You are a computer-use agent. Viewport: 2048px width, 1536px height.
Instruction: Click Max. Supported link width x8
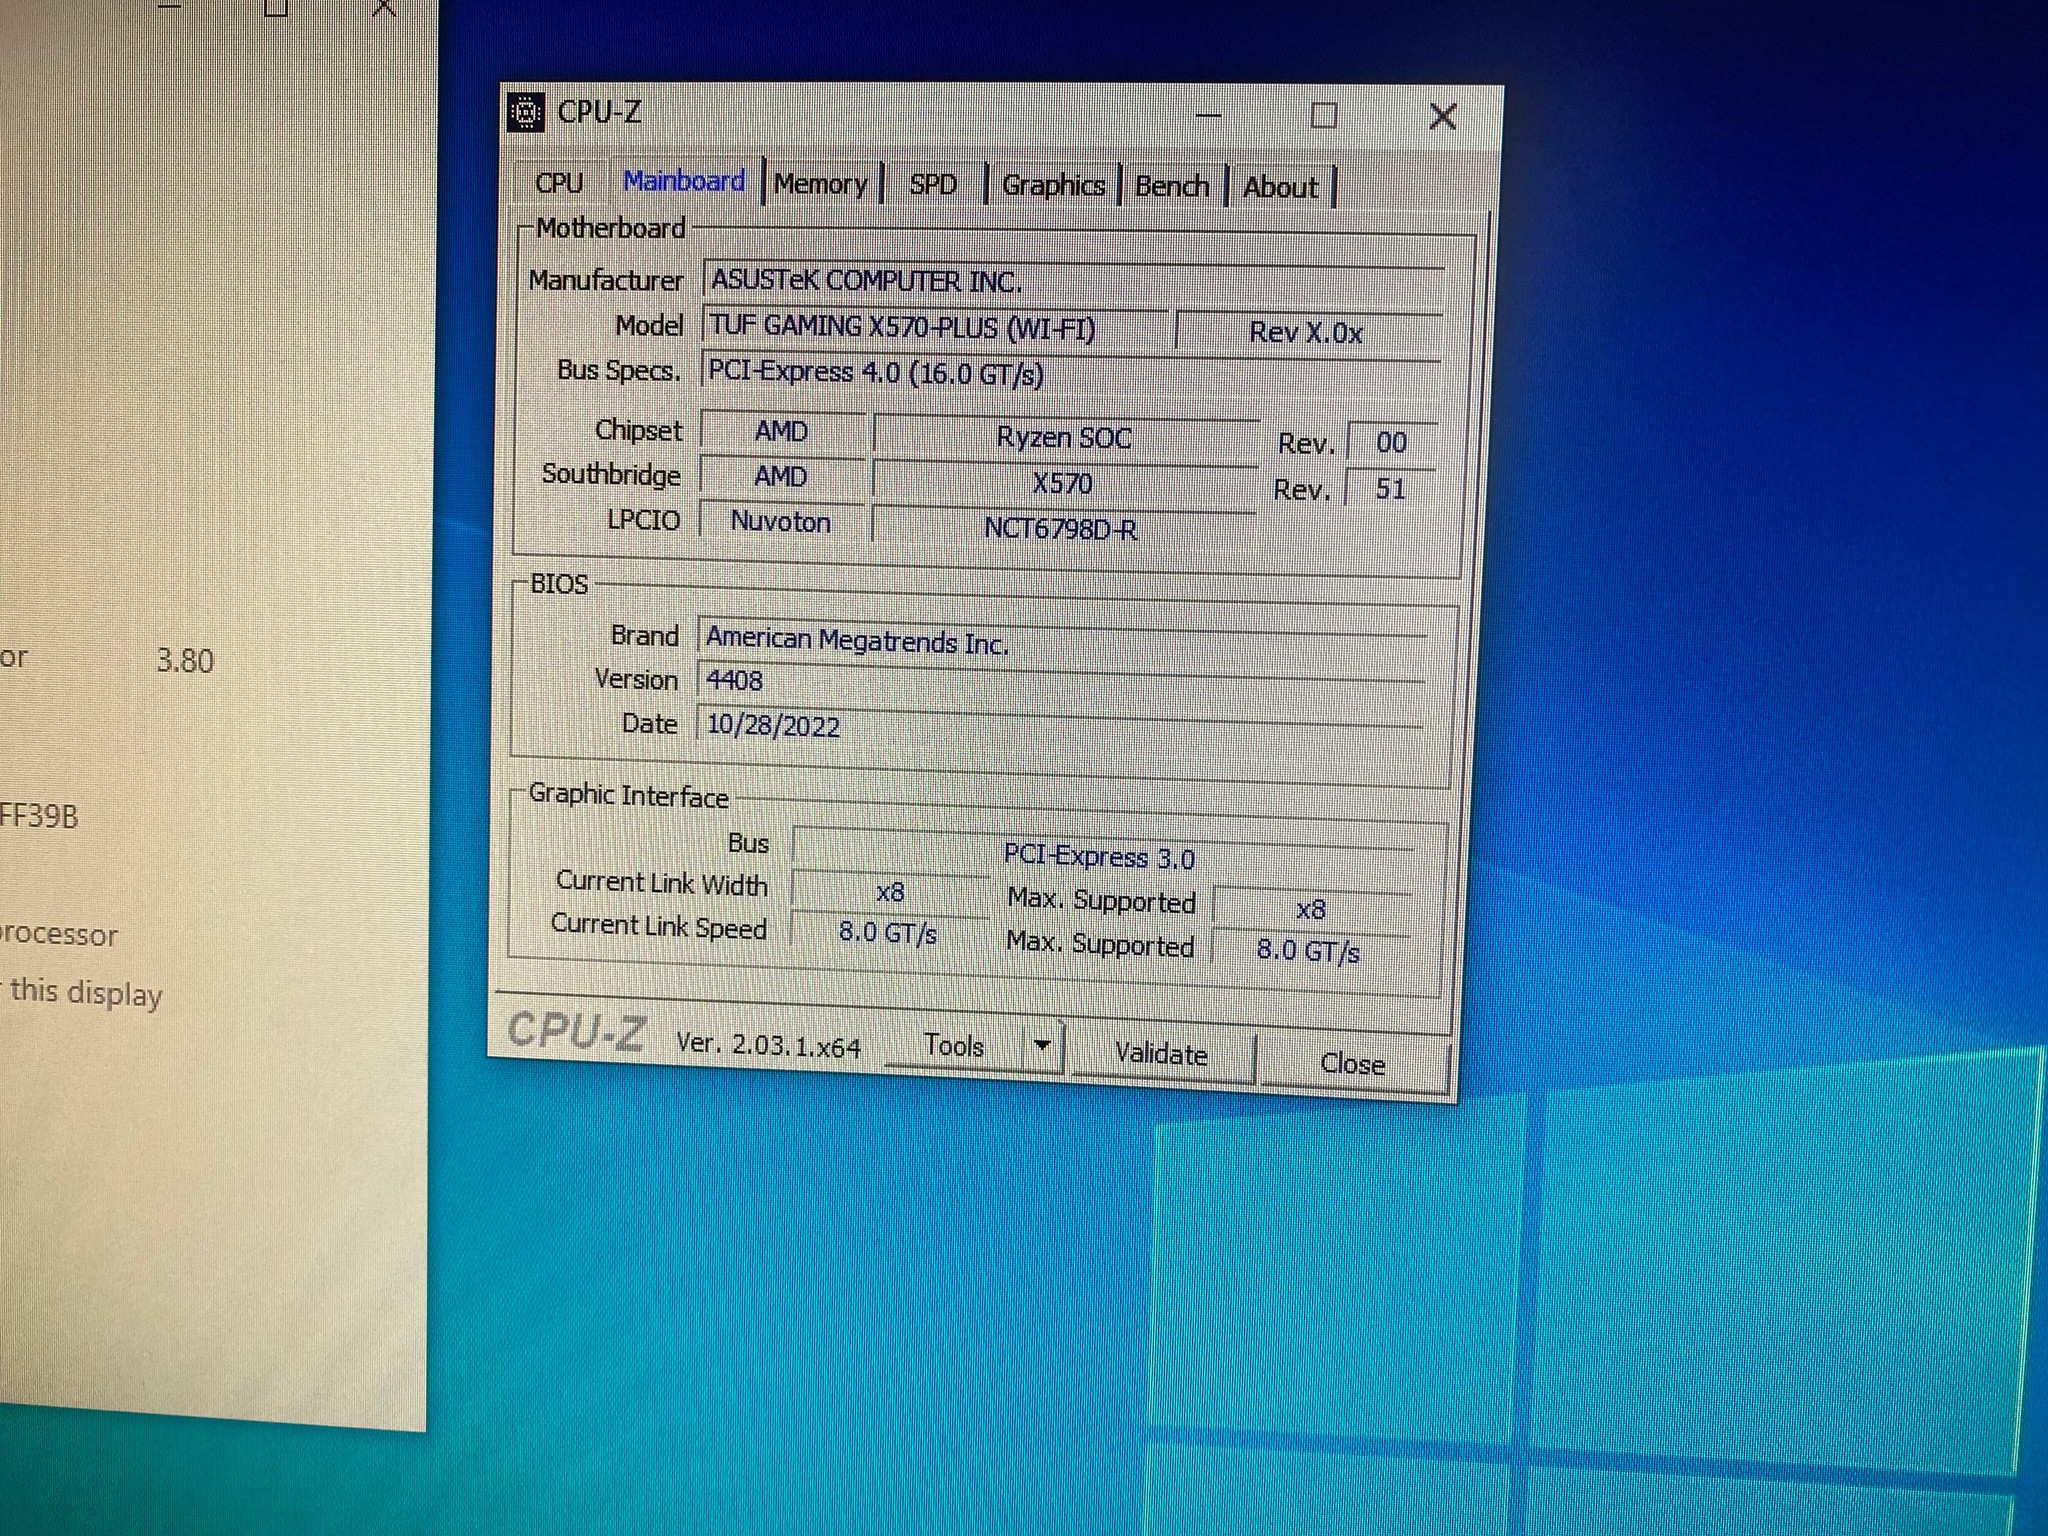pyautogui.click(x=1311, y=909)
